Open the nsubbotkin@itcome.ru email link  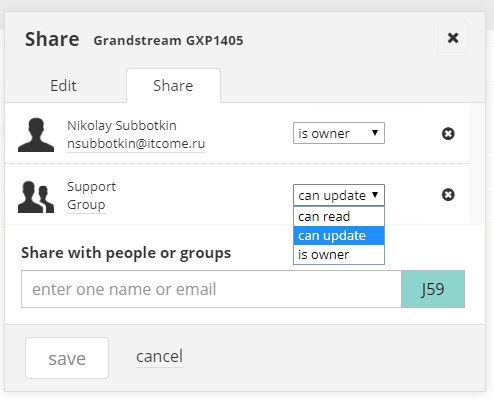coord(136,144)
